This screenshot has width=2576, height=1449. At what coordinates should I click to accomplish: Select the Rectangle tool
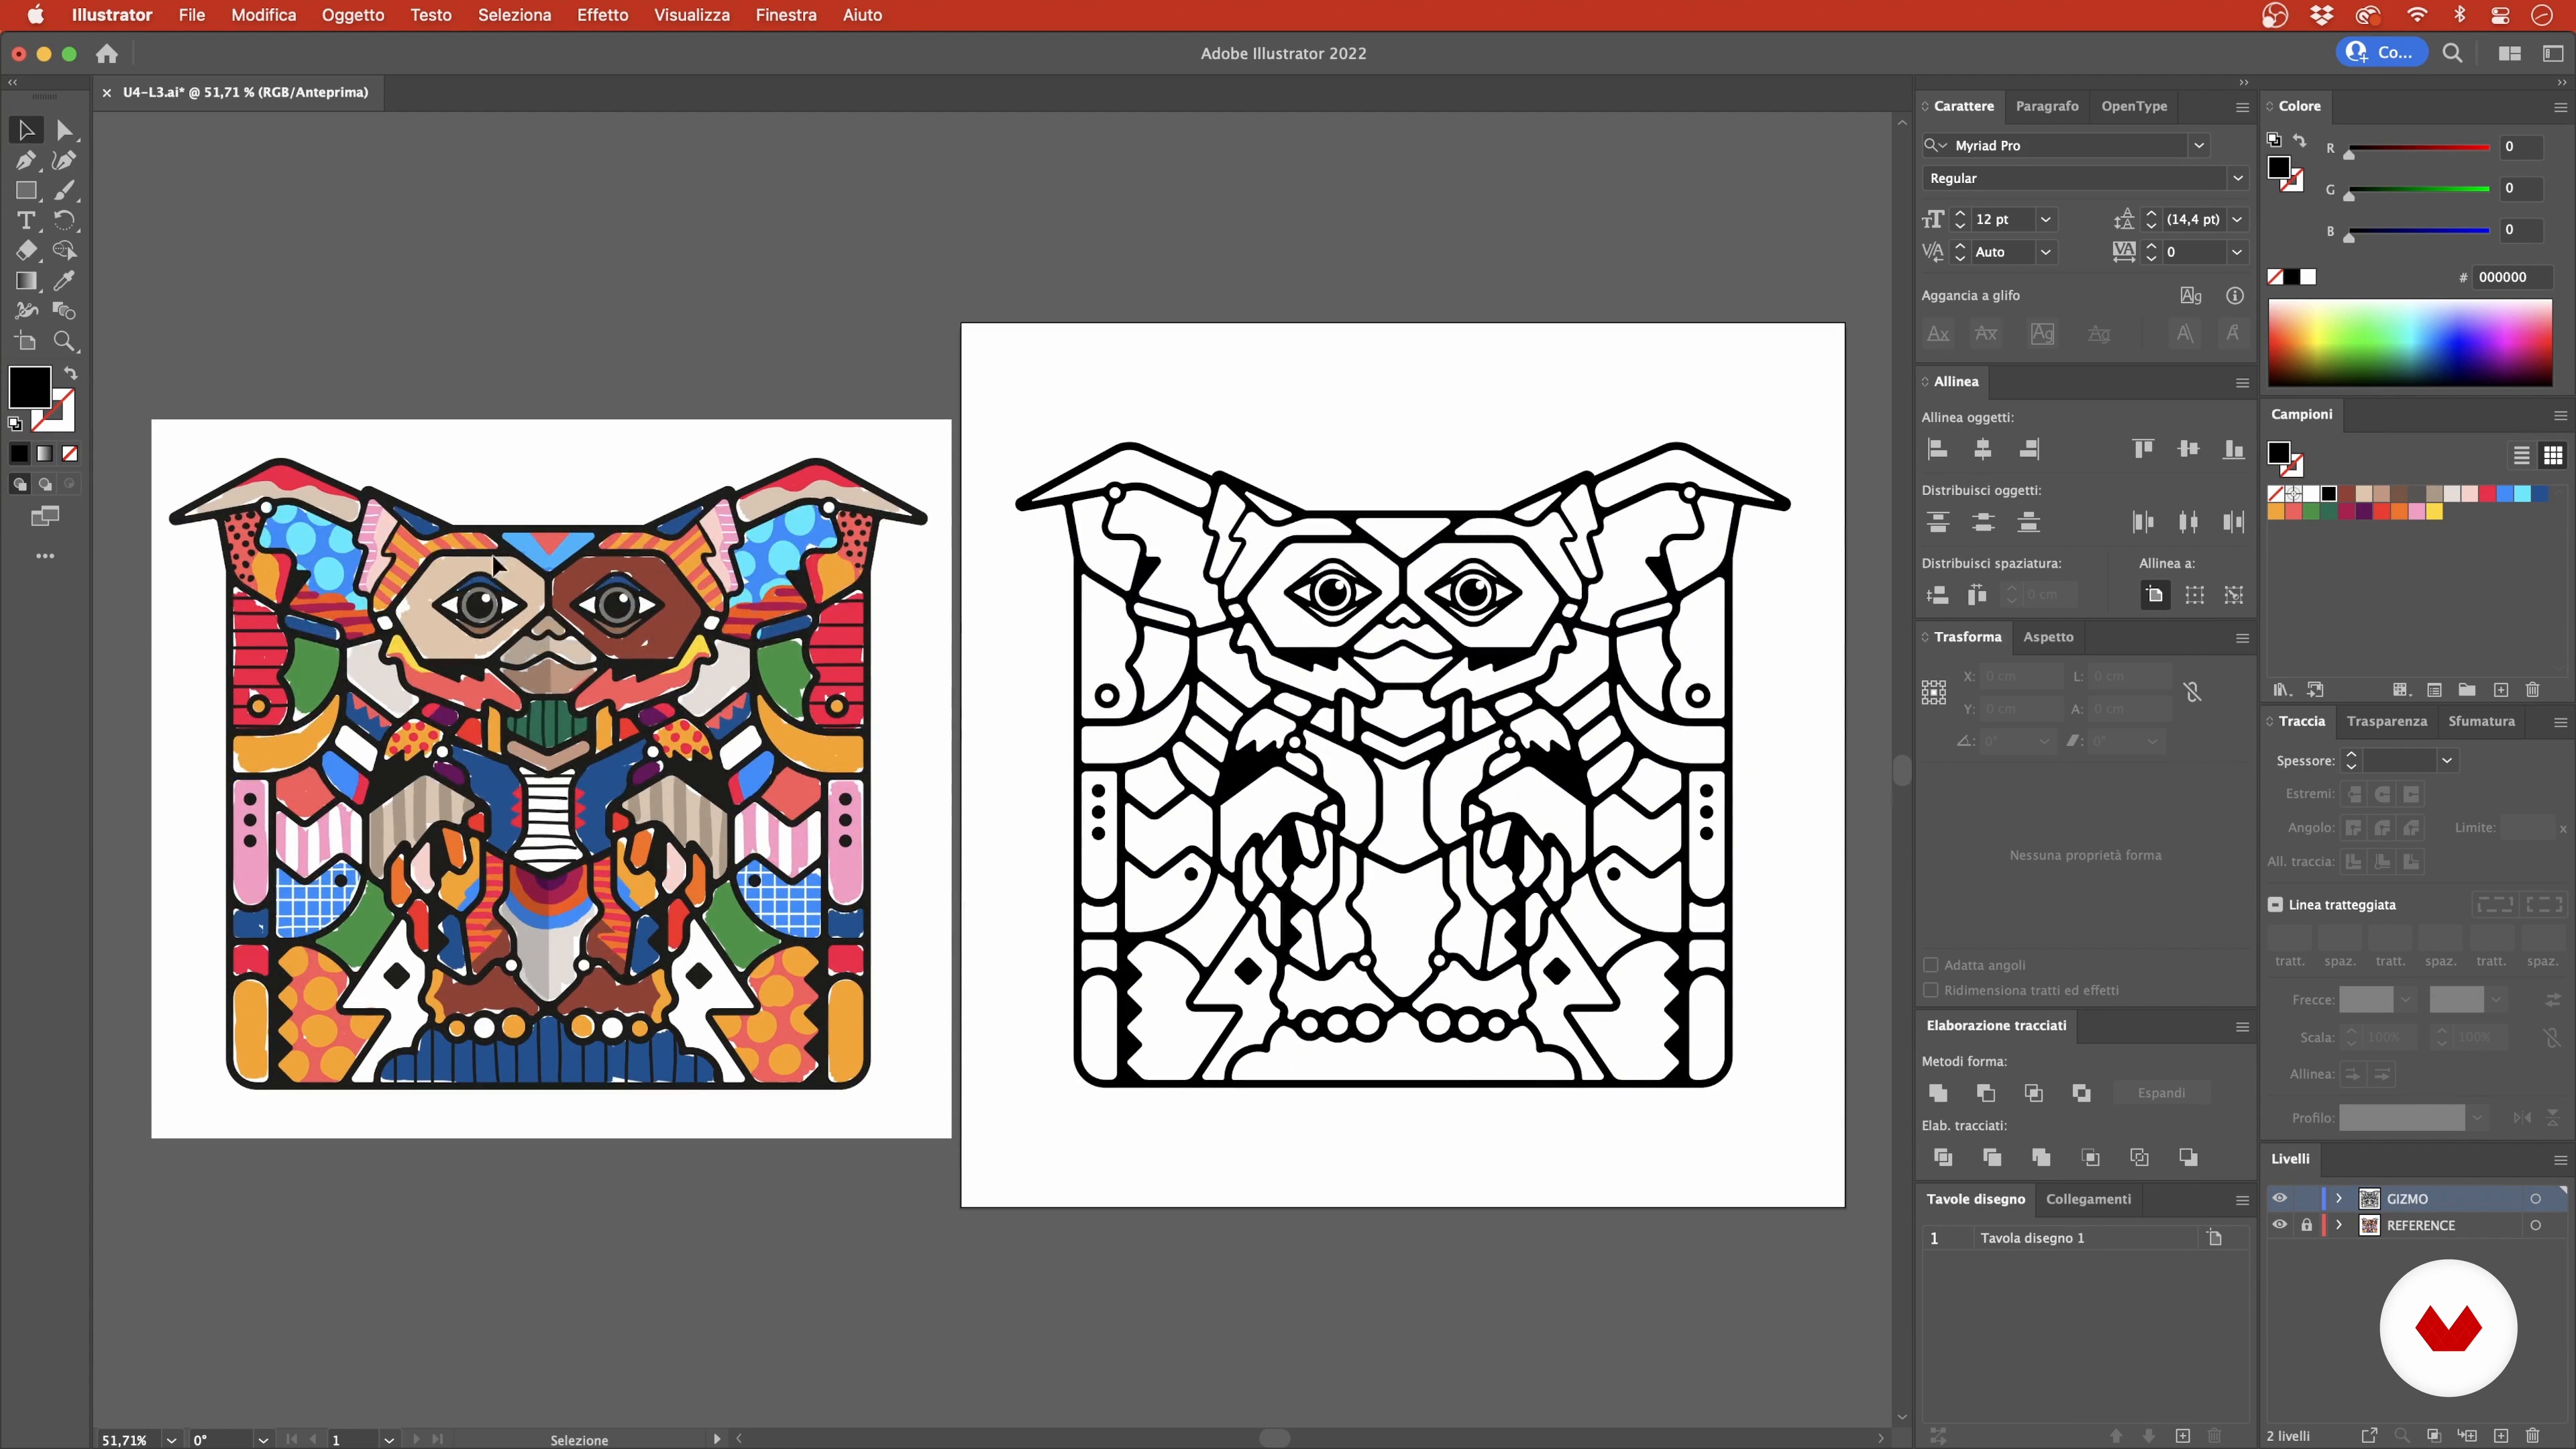(26, 190)
